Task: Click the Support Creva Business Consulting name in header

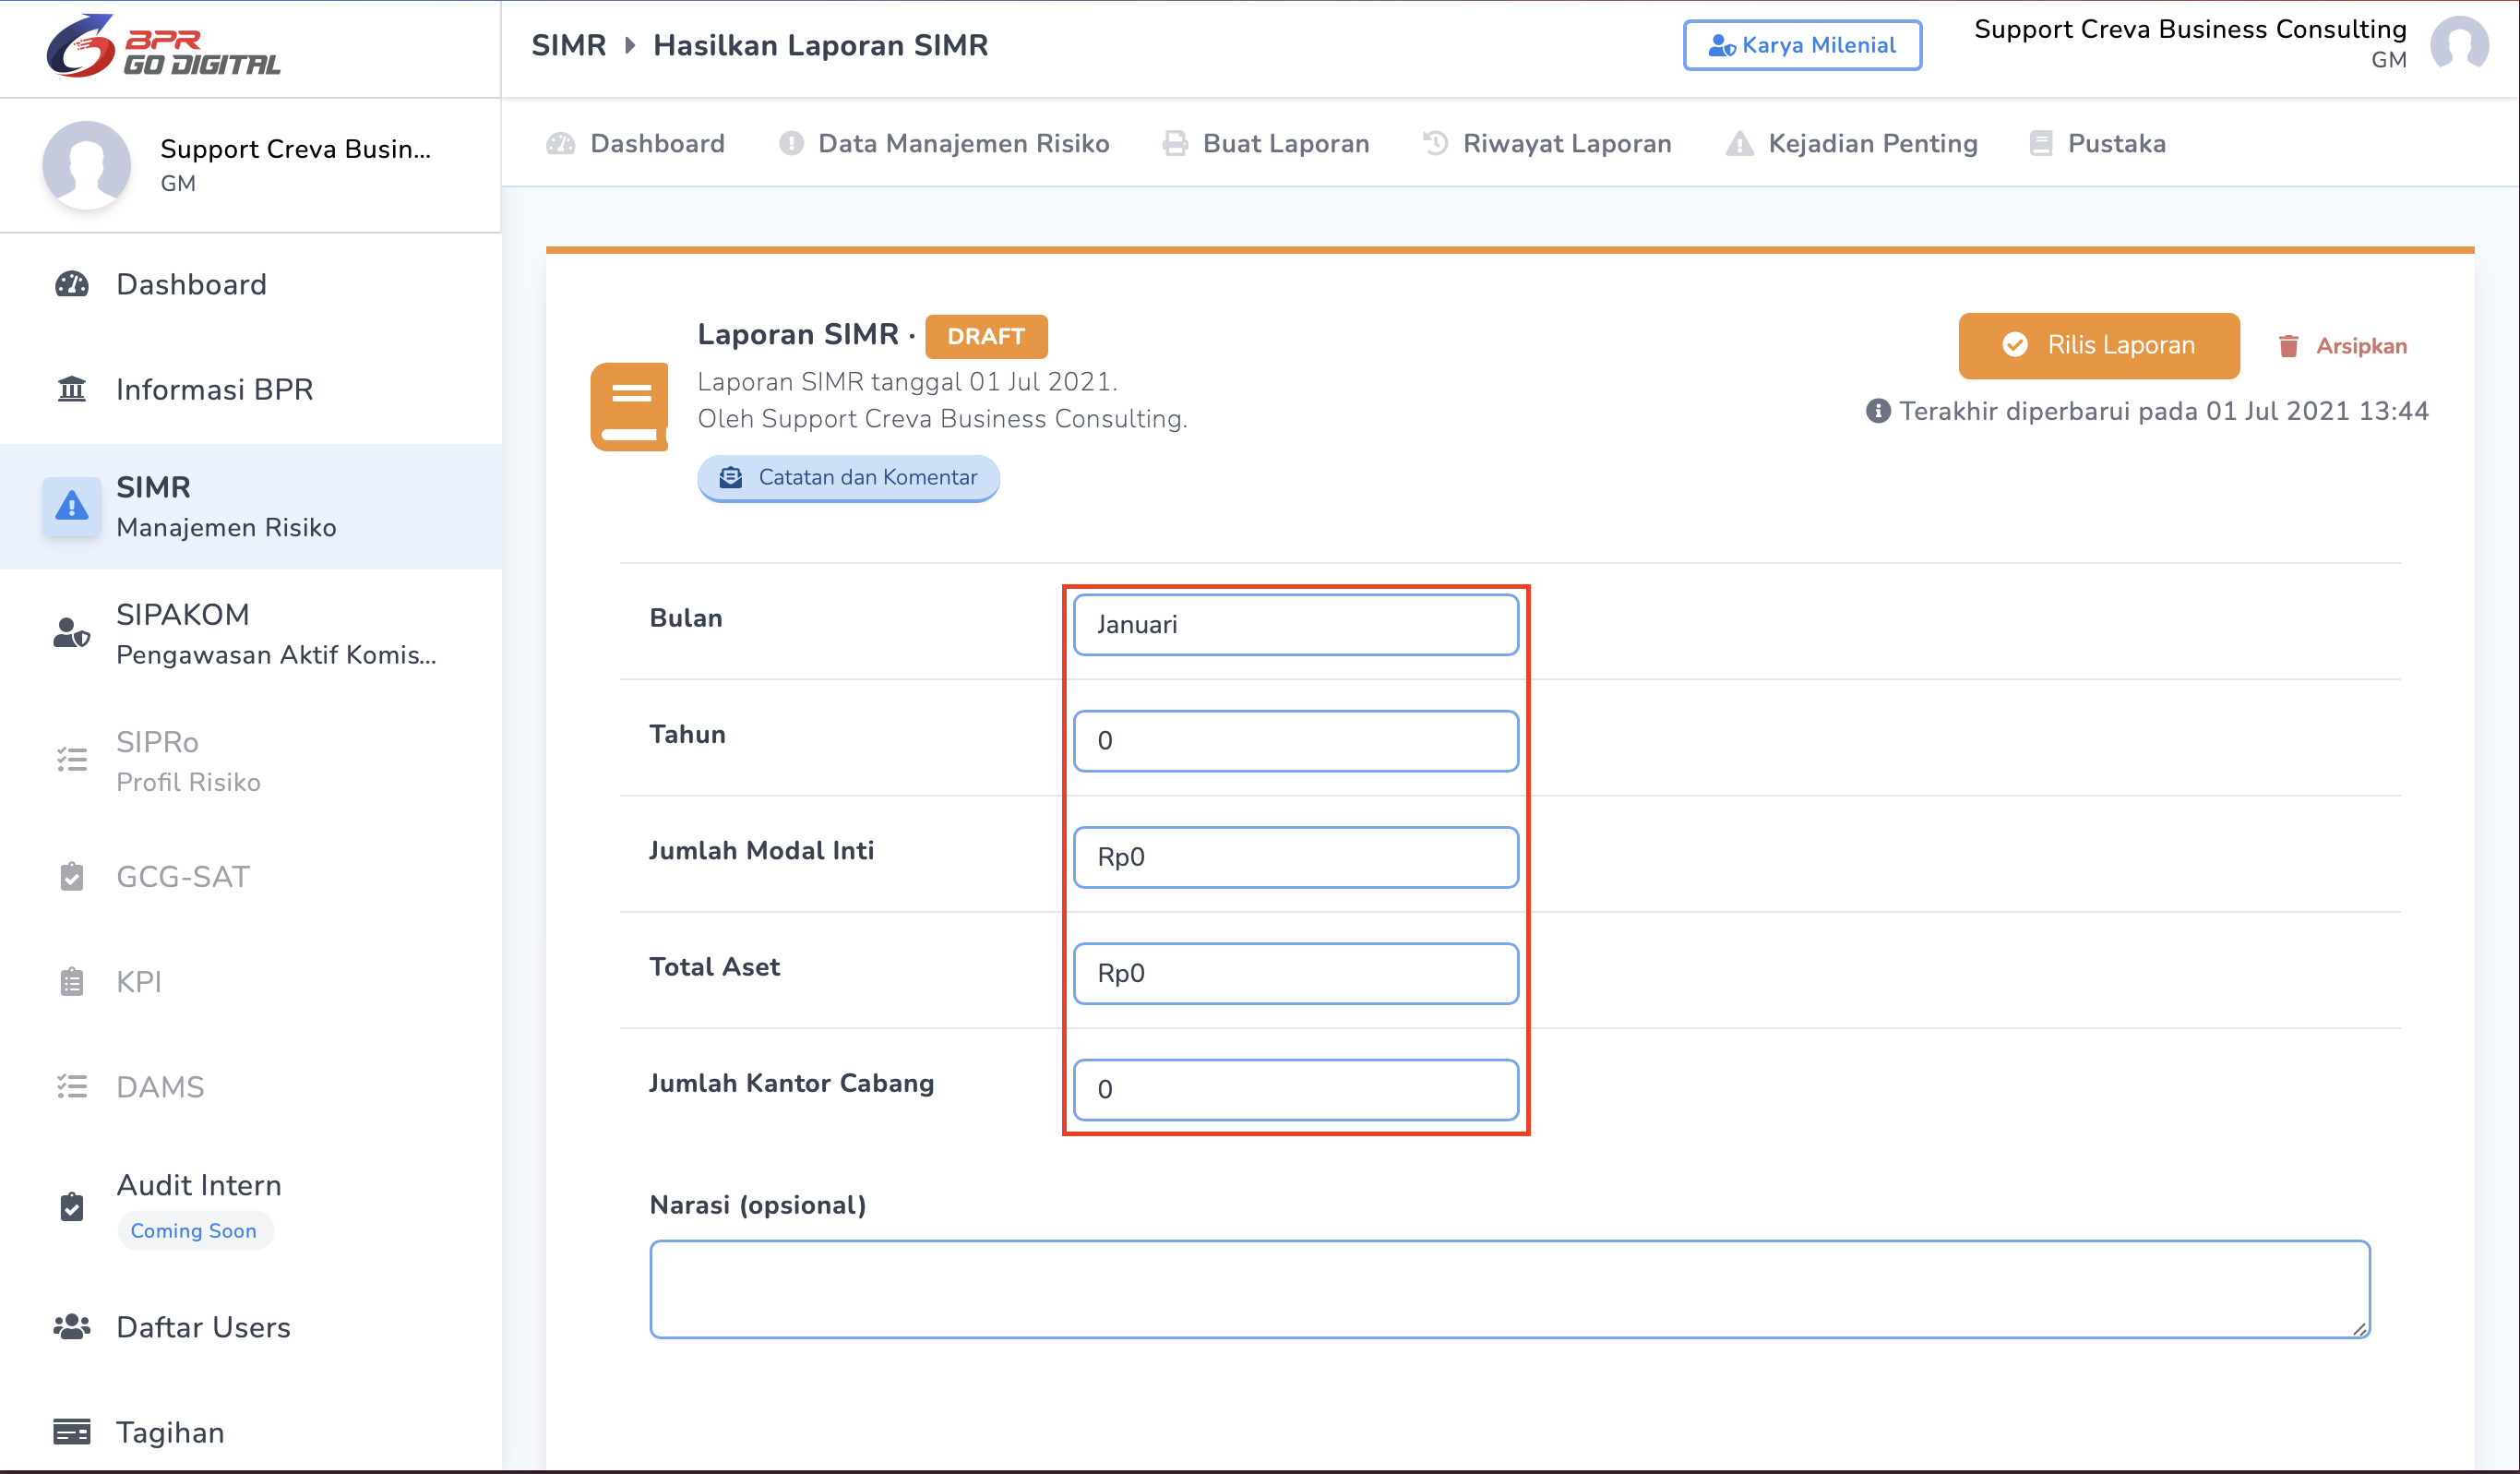Action: click(x=2190, y=29)
